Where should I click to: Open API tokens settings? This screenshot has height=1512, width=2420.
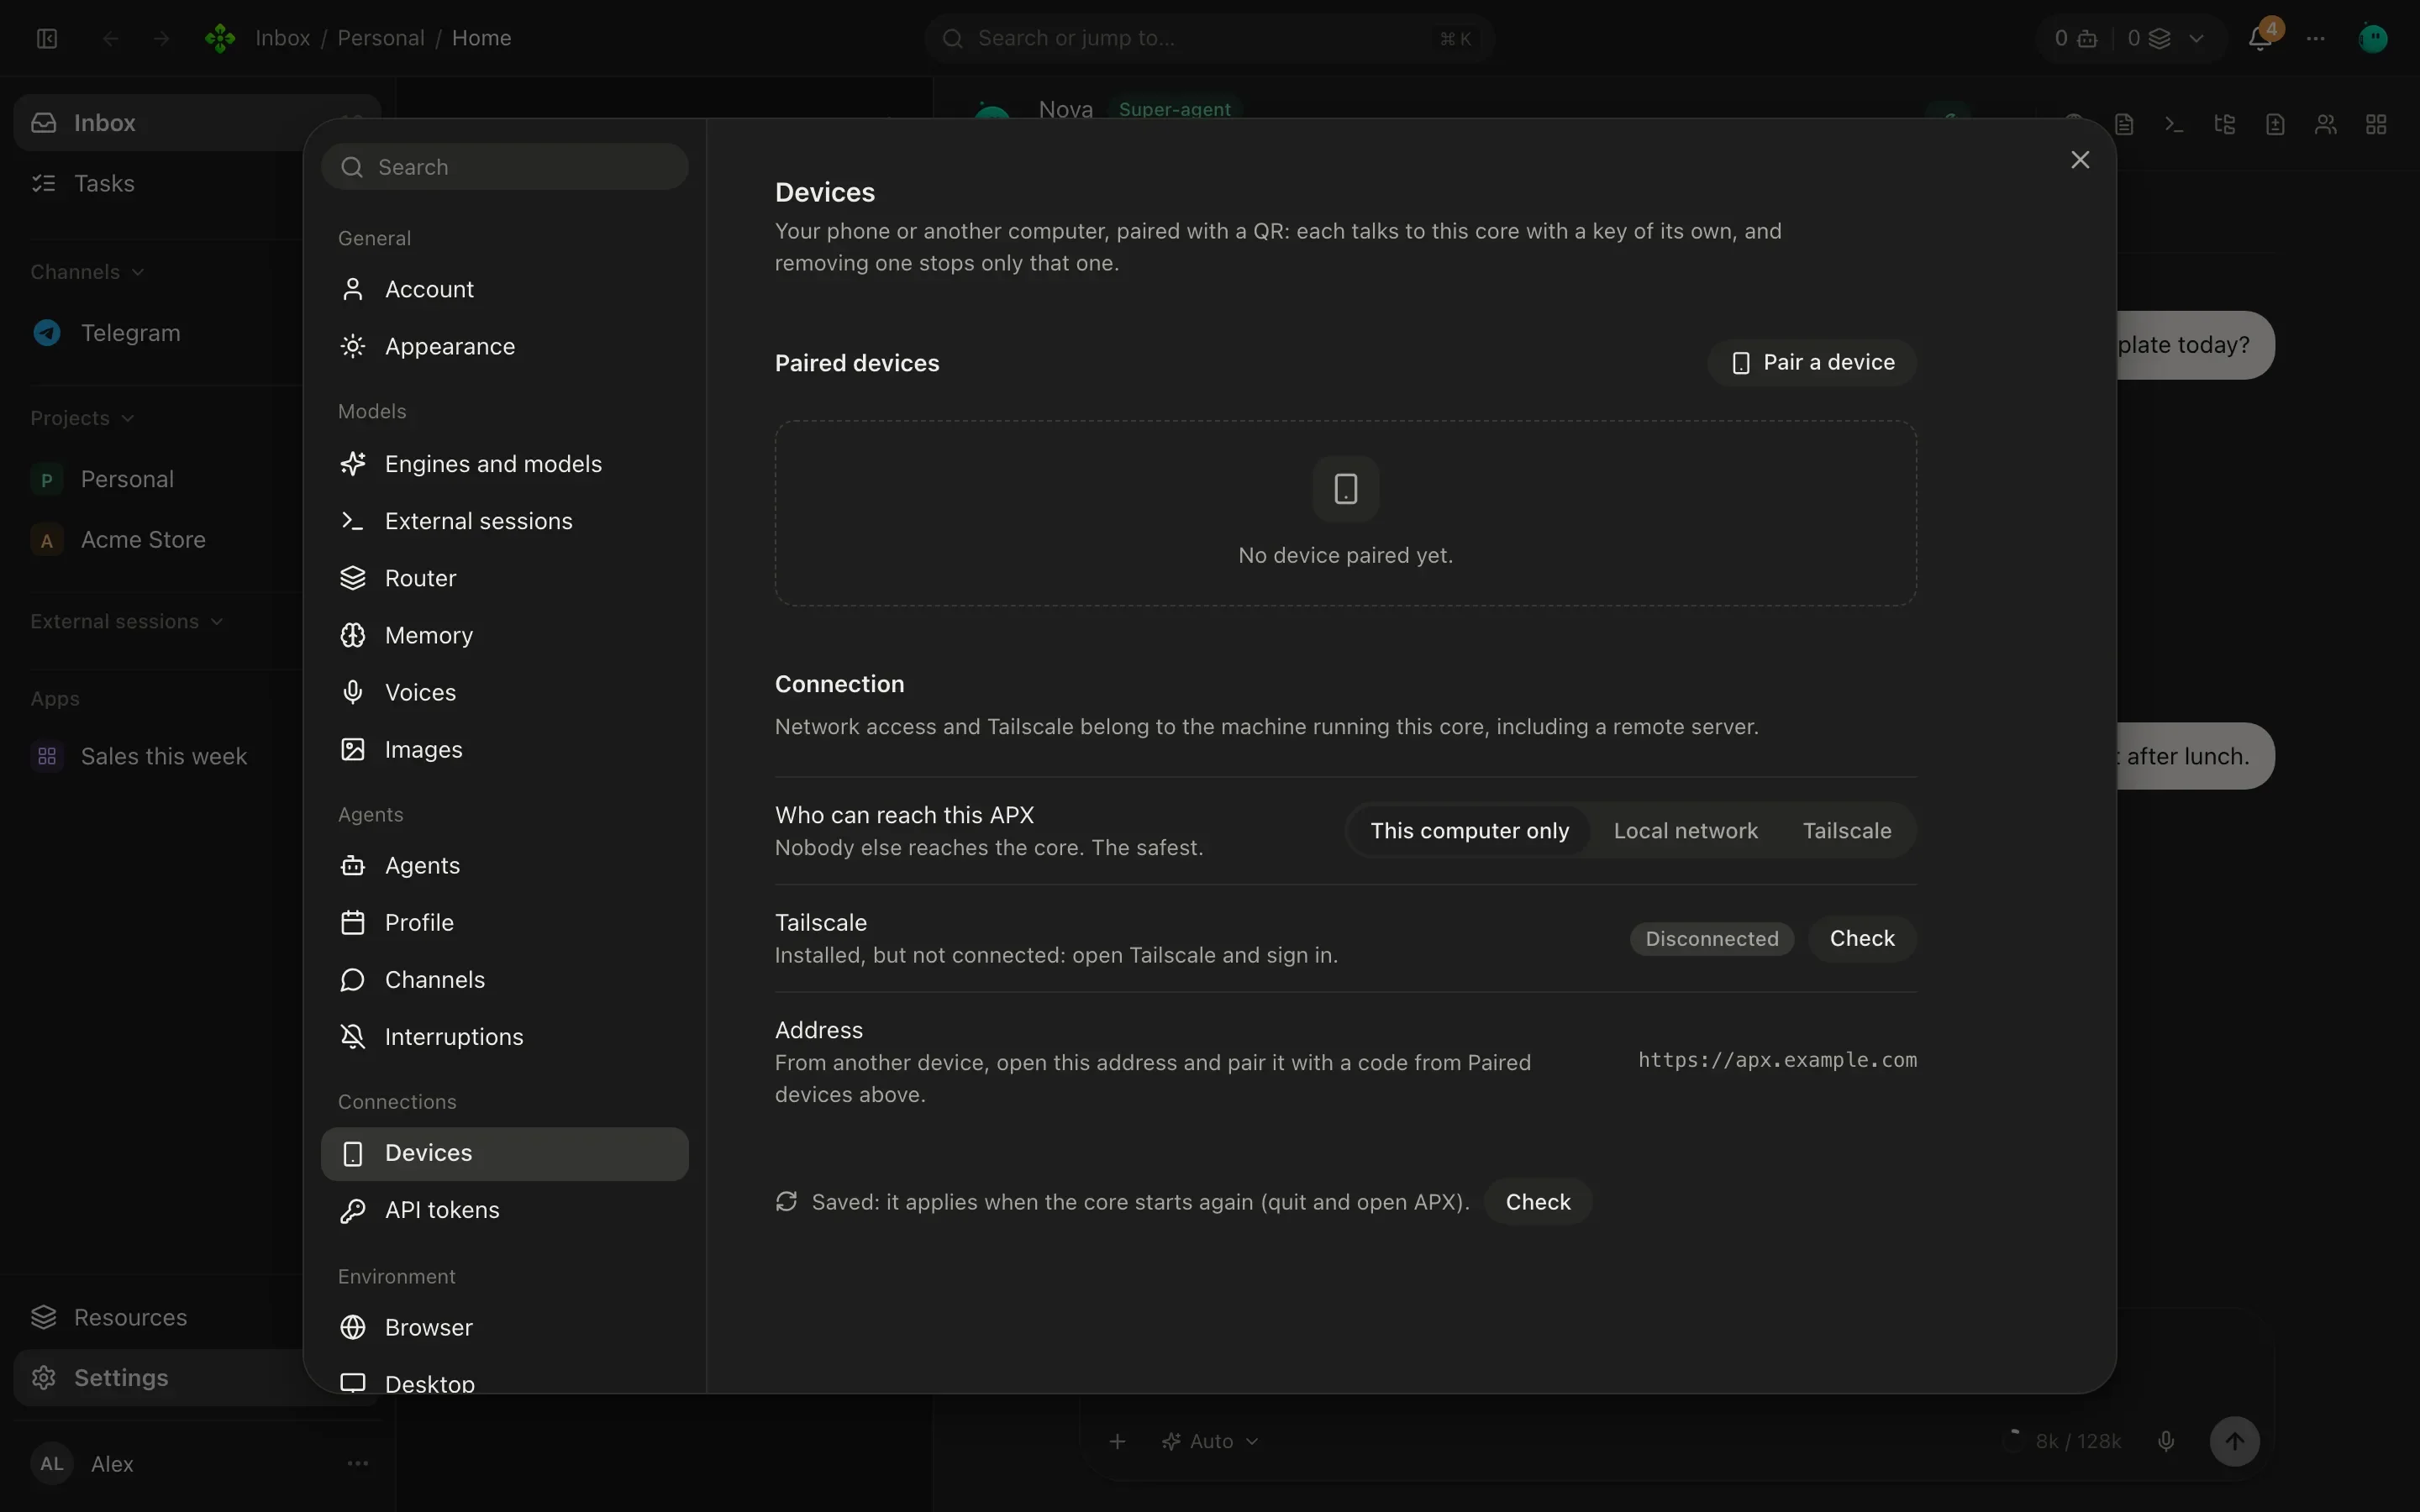[x=504, y=1210]
